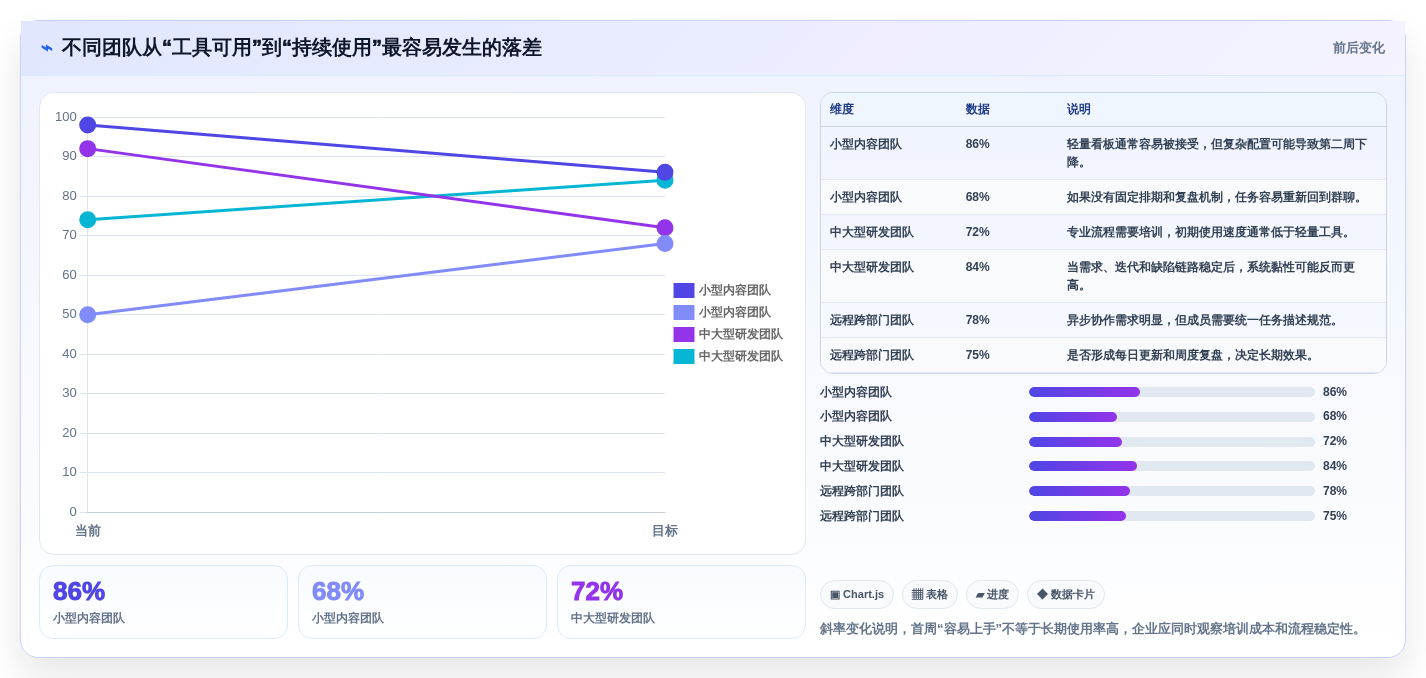Click the light blue data point at 目标

pos(665,244)
